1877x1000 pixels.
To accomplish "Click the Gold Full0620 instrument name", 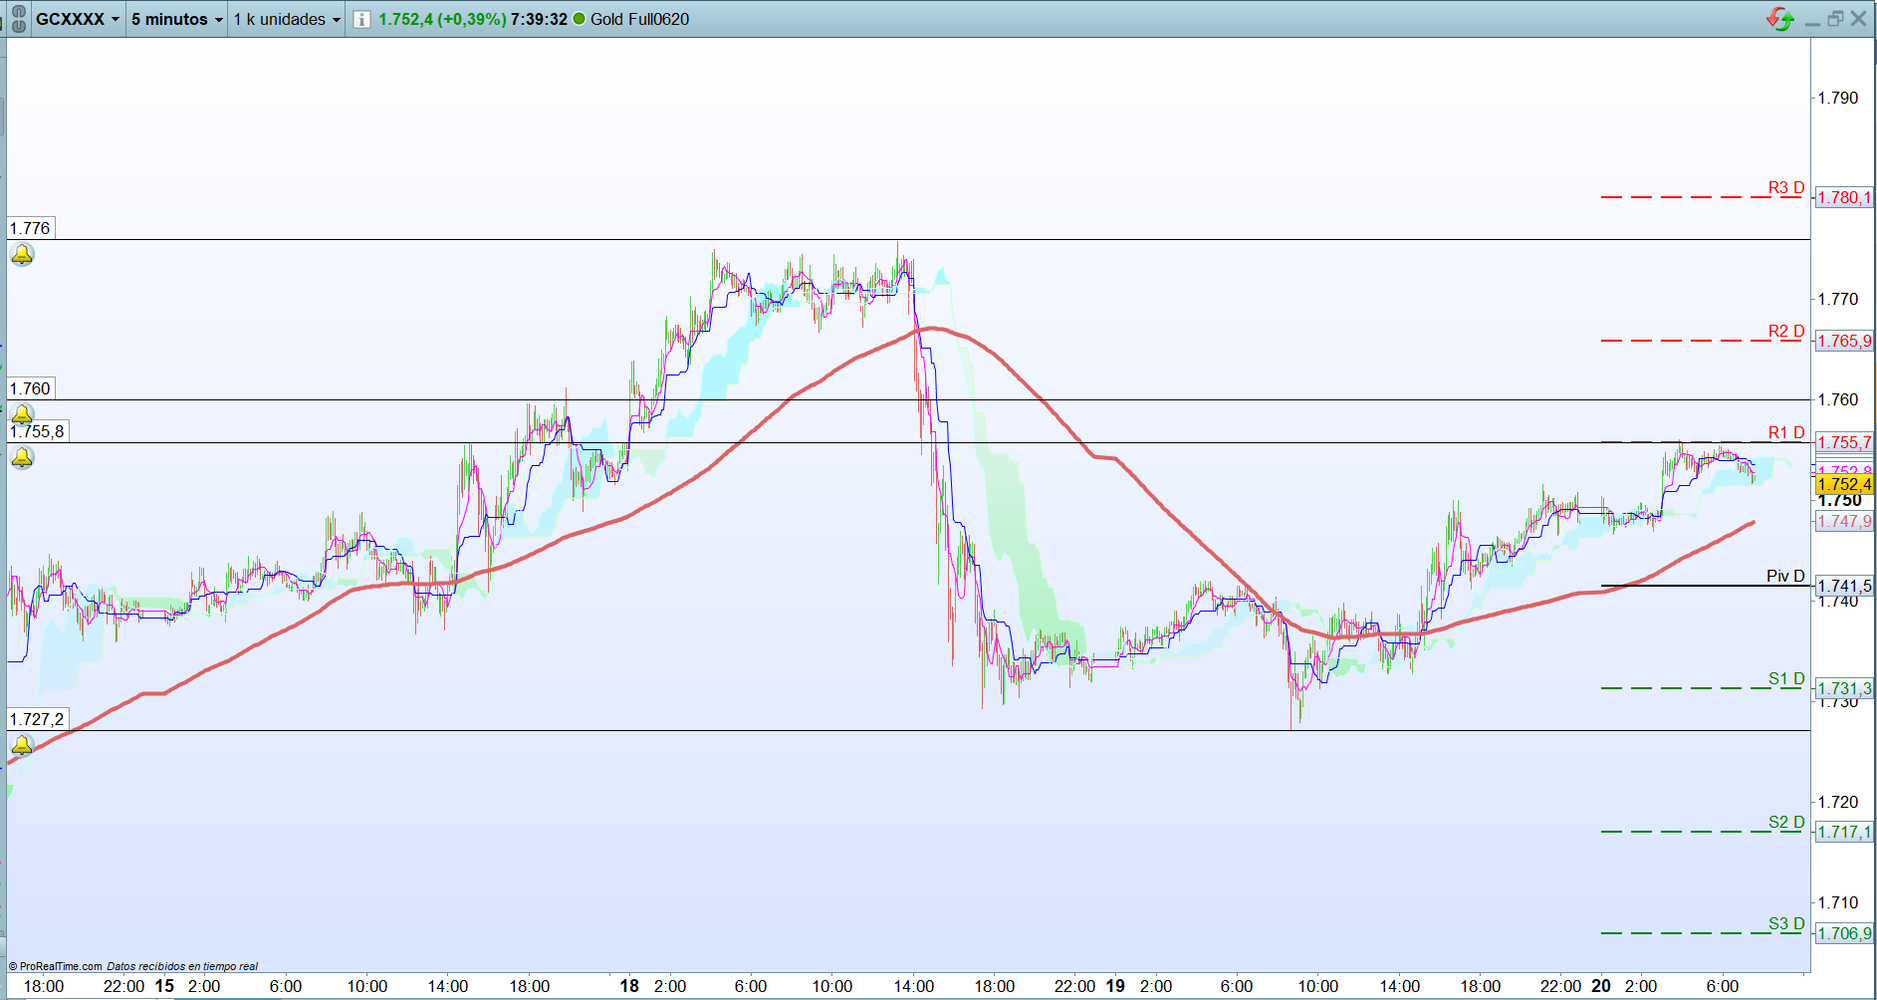I will click(640, 19).
